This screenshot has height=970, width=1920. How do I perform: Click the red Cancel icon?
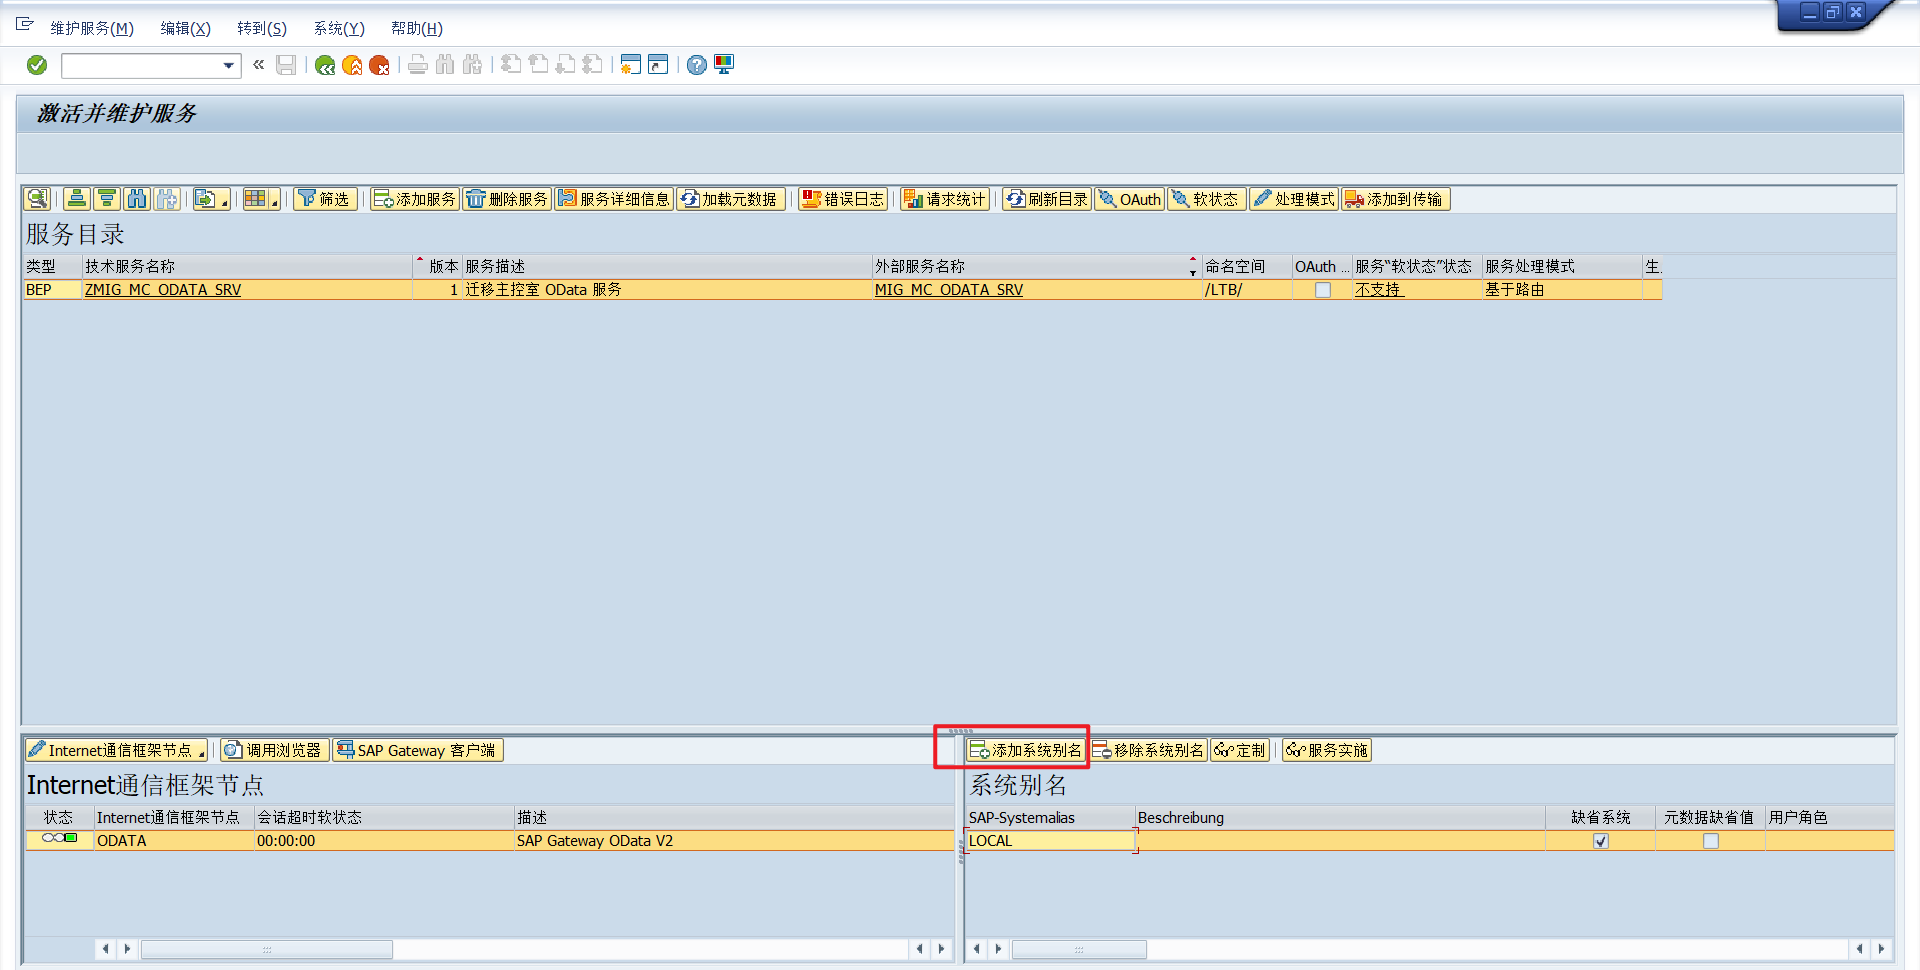click(x=379, y=65)
